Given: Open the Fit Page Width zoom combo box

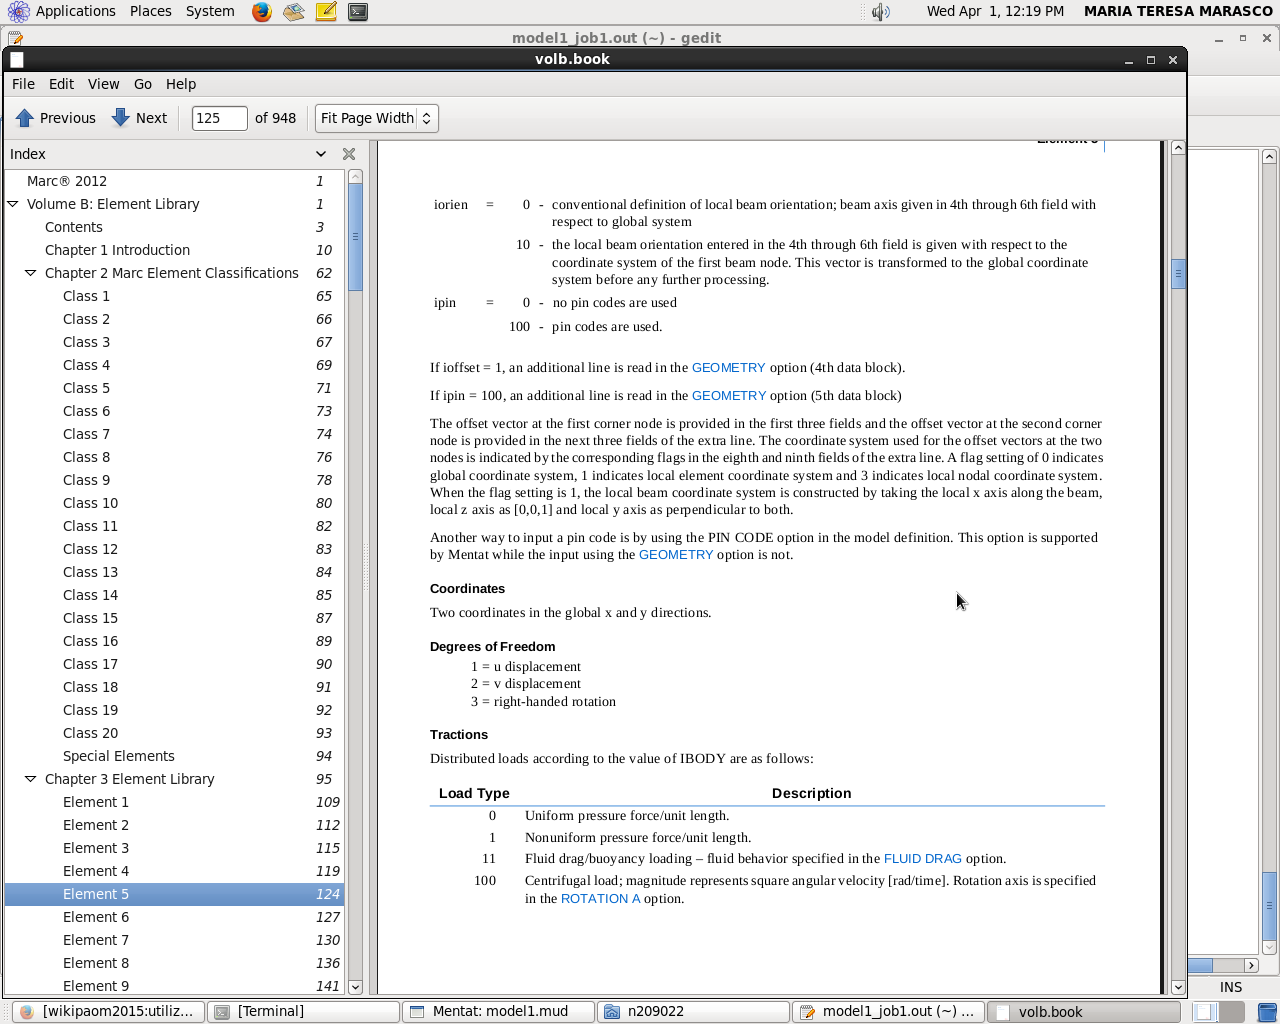Looking at the screenshot, I should point(377,118).
